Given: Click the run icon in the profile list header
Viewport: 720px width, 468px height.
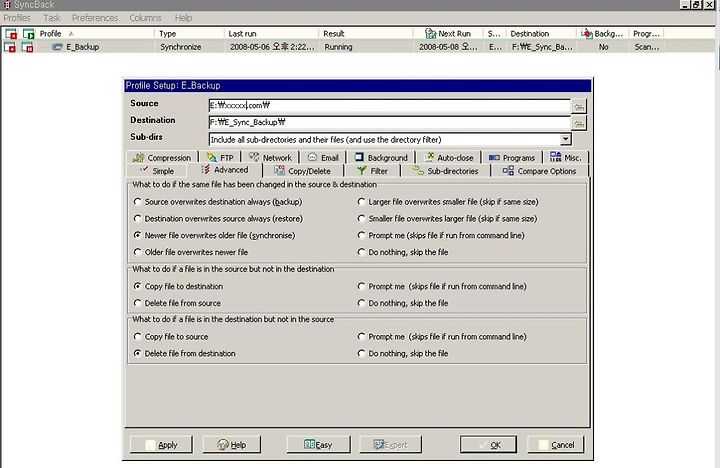Looking at the screenshot, I should point(28,34).
